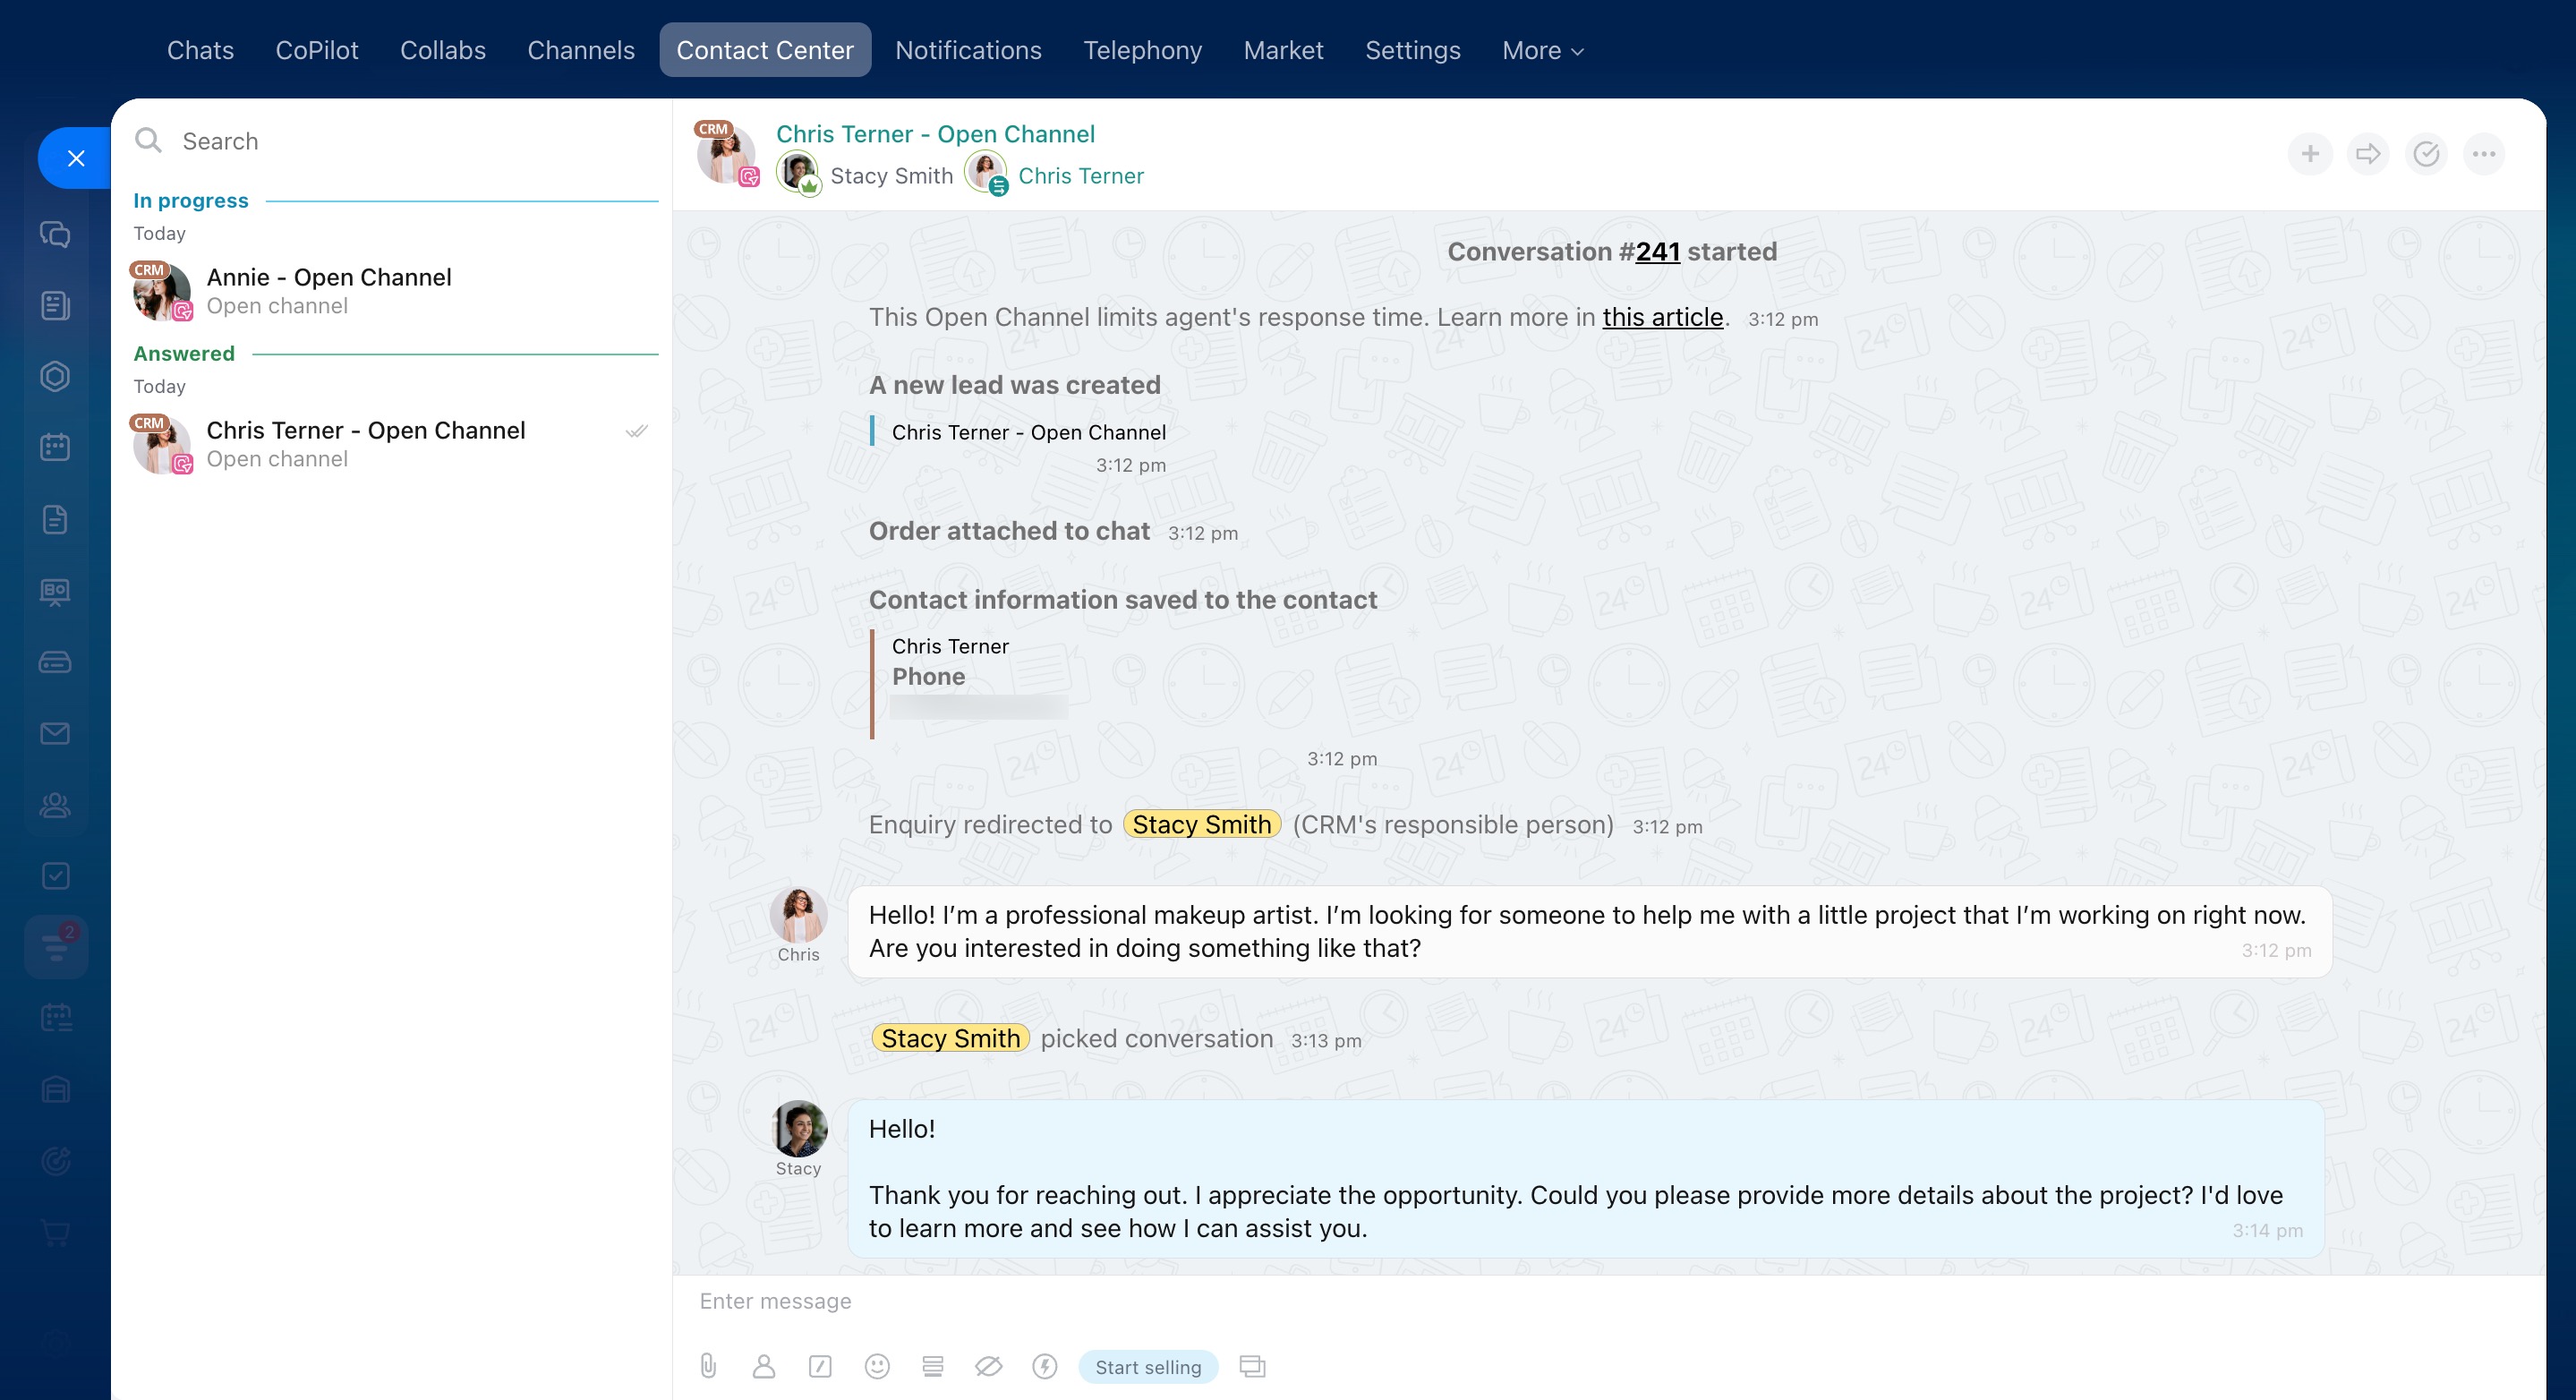Open the emoji picker smiley icon
This screenshot has width=2576, height=1400.
point(877,1366)
